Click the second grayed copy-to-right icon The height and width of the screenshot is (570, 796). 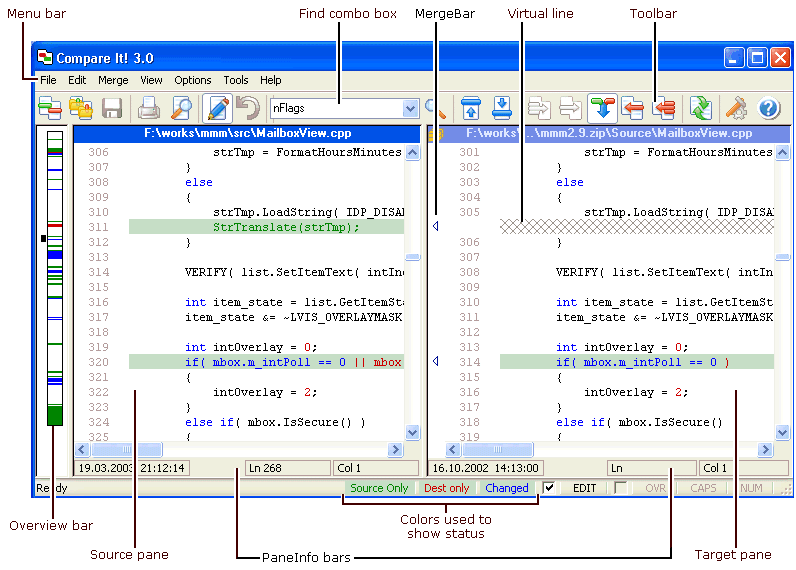(x=570, y=108)
